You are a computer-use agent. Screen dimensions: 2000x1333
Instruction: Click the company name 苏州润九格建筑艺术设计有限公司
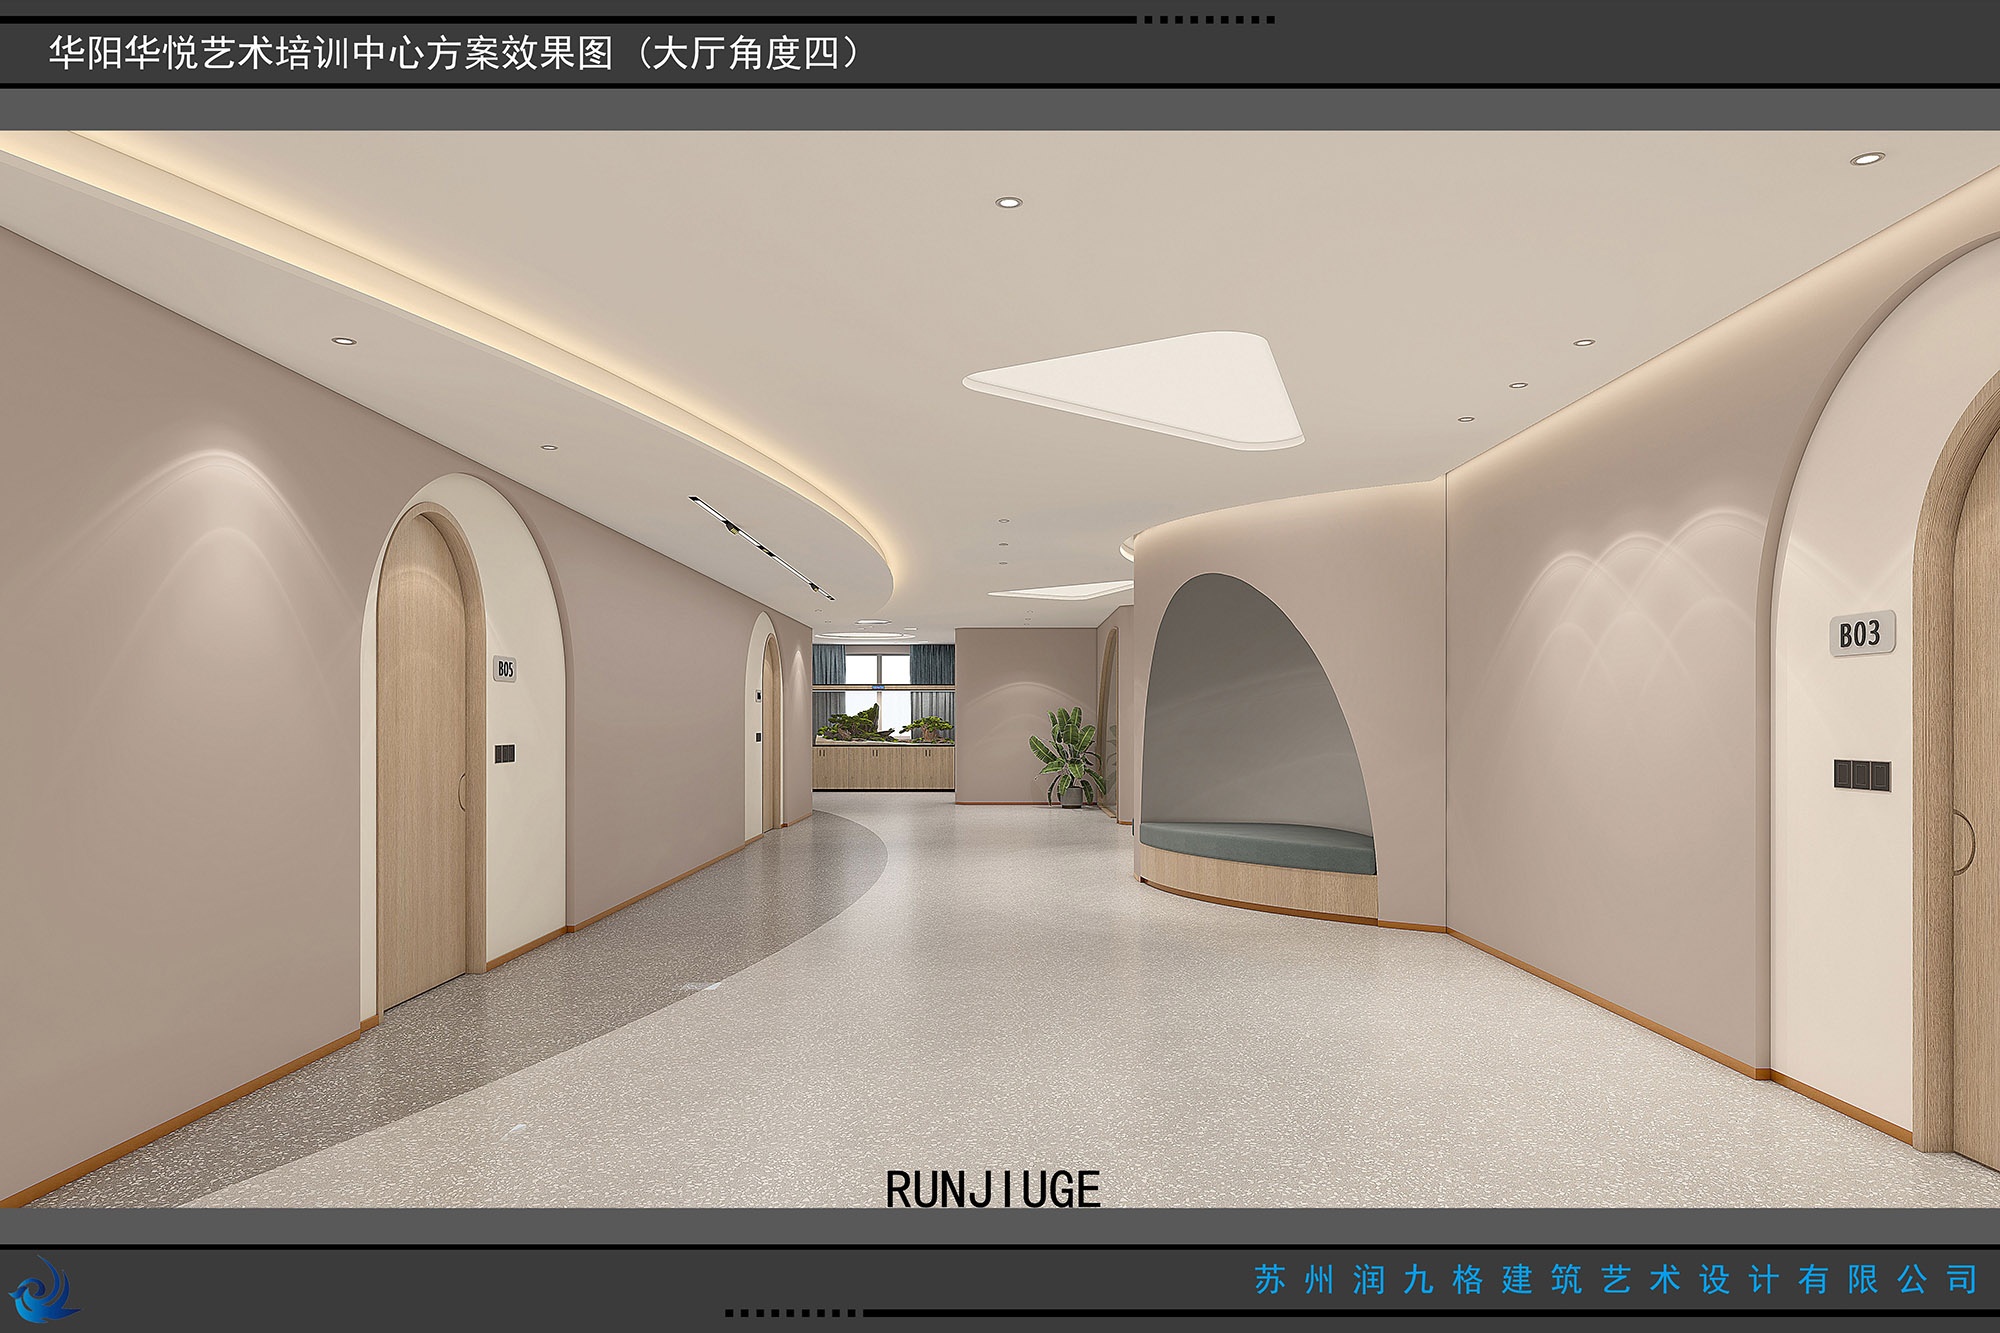pos(1616,1279)
